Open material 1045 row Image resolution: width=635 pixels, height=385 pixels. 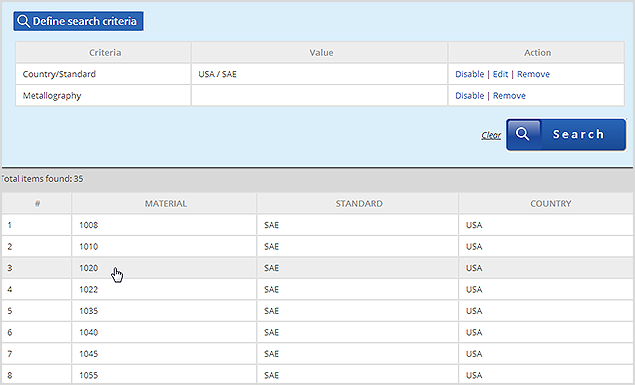coord(318,353)
